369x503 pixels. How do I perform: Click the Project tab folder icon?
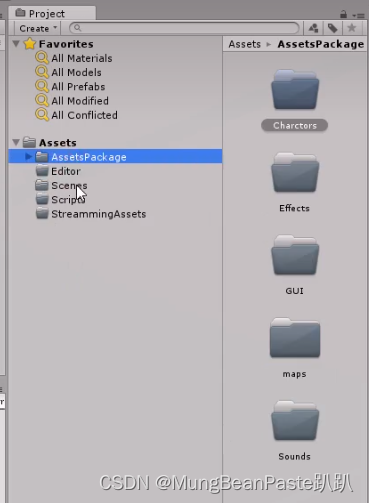(x=20, y=13)
